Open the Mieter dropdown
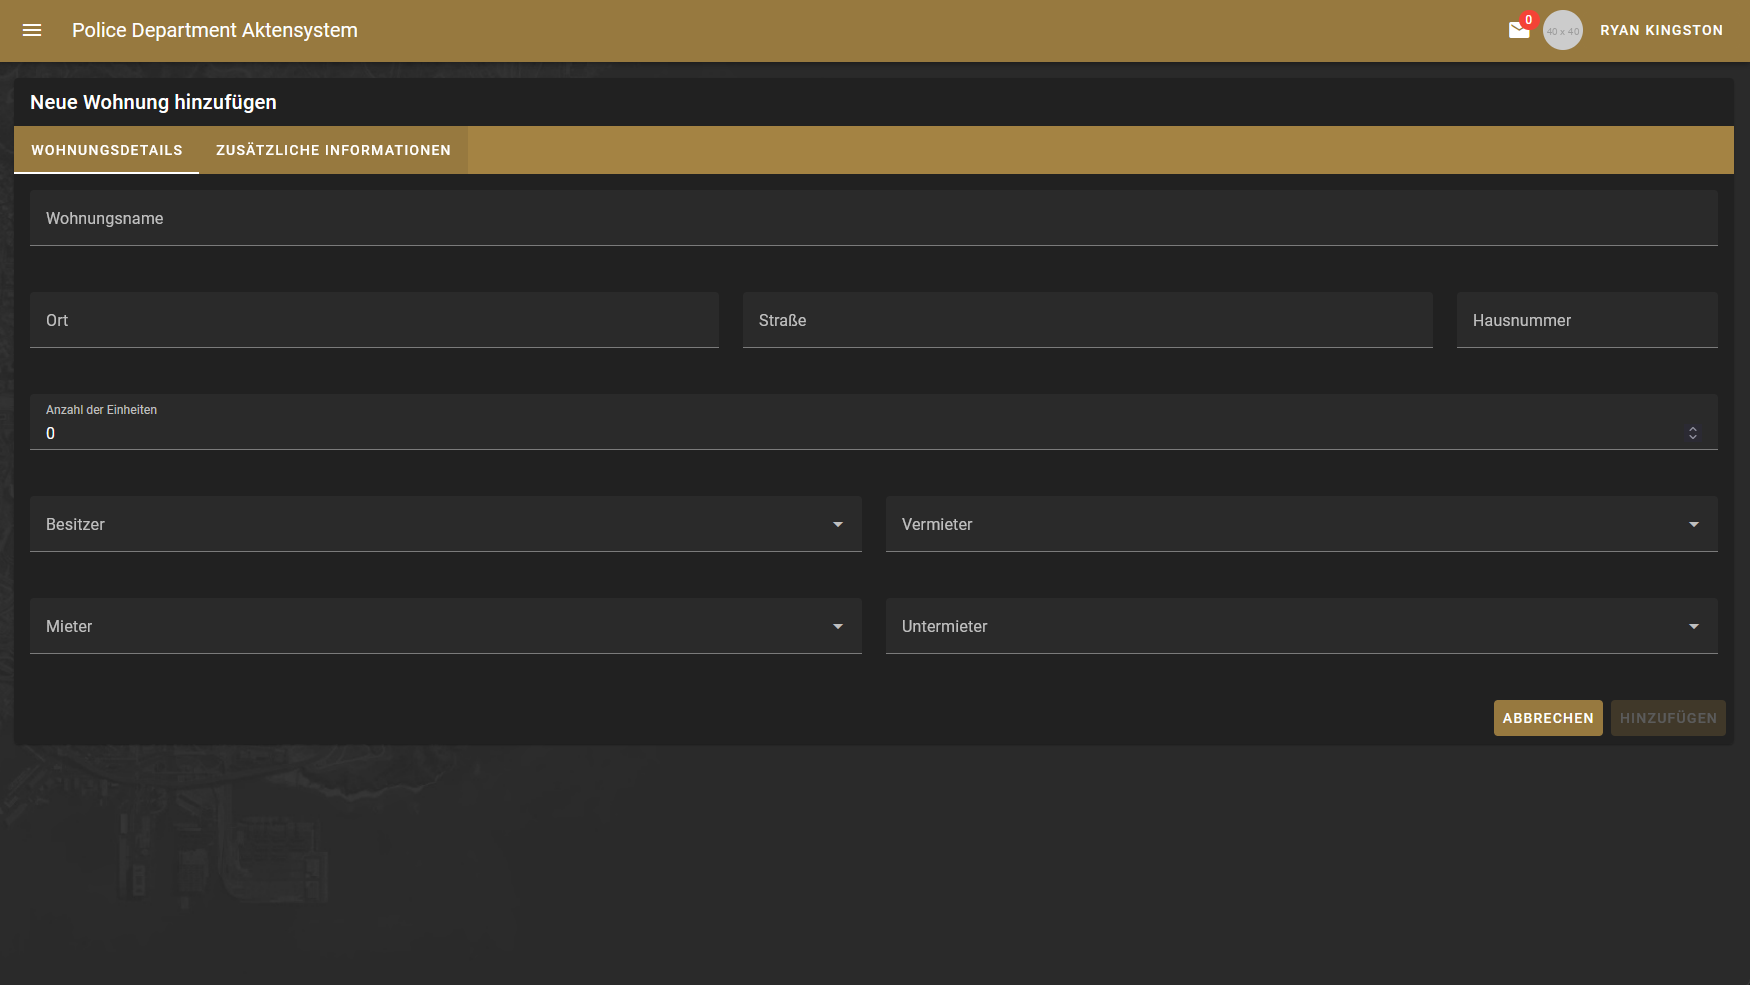 pyautogui.click(x=446, y=626)
